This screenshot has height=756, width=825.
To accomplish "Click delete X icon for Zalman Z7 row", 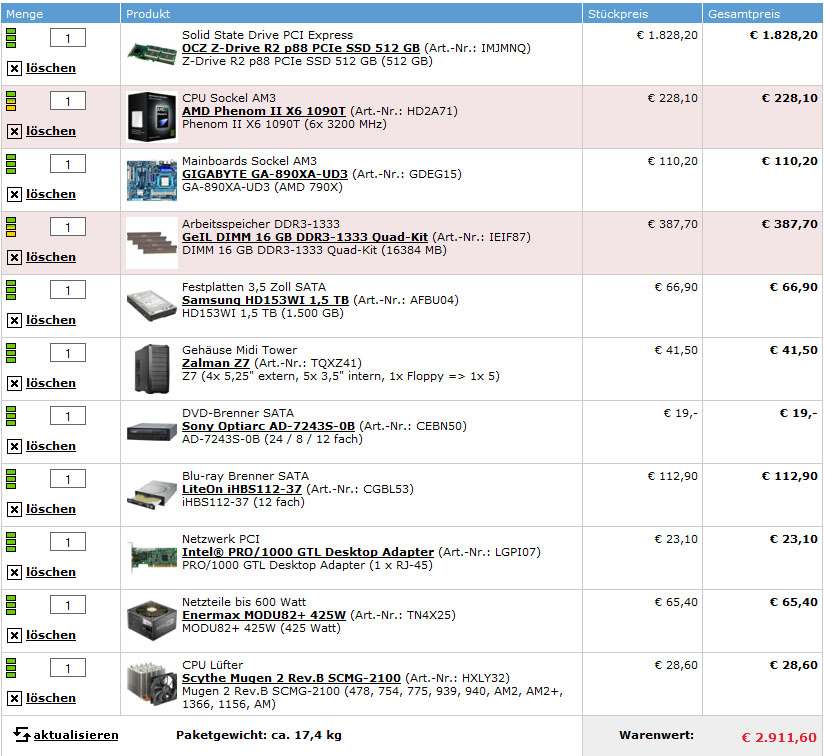I will pyautogui.click(x=14, y=384).
